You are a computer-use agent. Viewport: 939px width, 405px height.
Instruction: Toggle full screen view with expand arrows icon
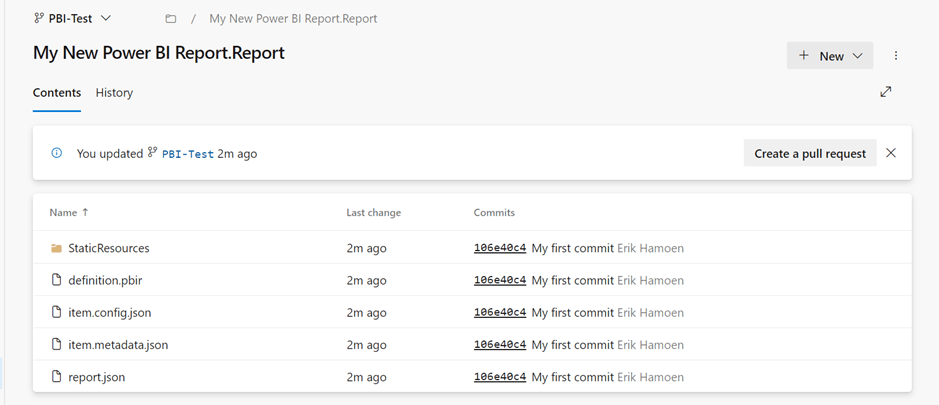click(x=886, y=92)
